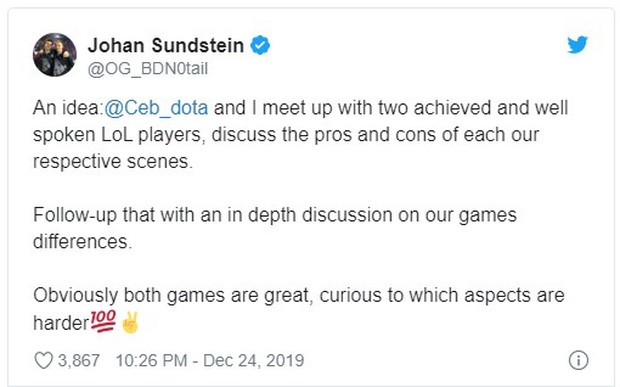The height and width of the screenshot is (387, 620).
Task: Click the 'An idea:' opening text
Action: click(x=68, y=108)
